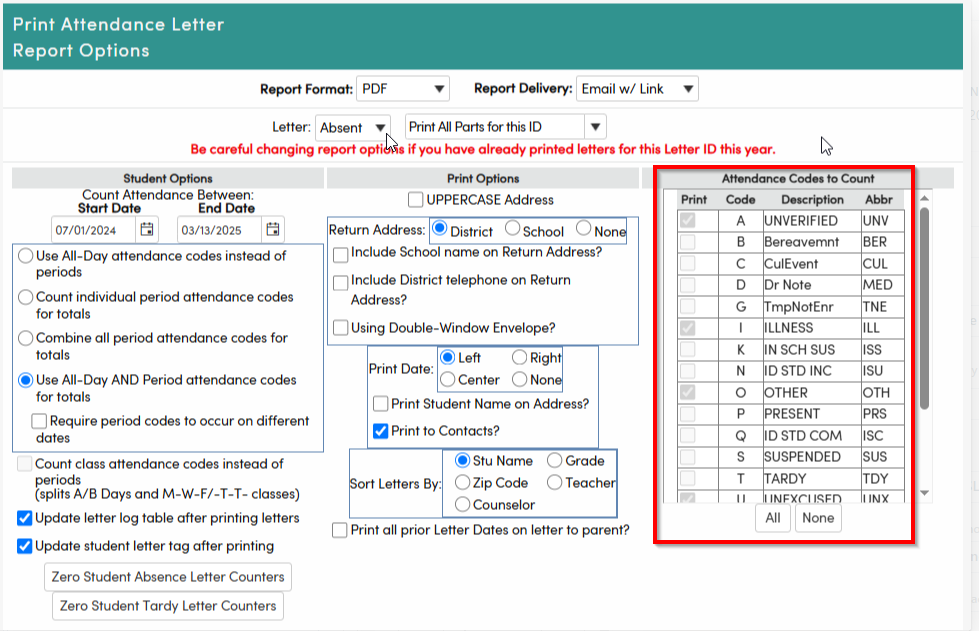Click attendance codes scrollbar up arrow
The image size is (979, 631).
point(925,198)
